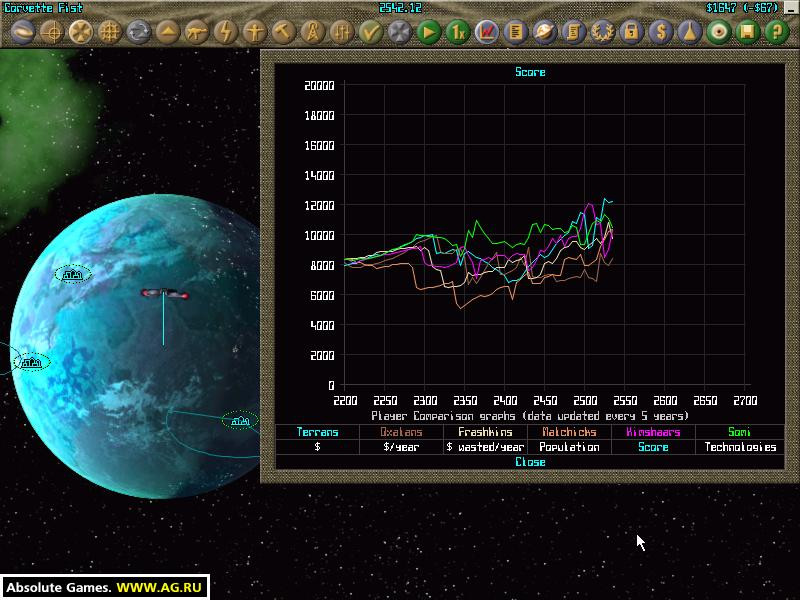The height and width of the screenshot is (600, 800).
Task: Select the red corvette ship over planet
Action: (x=164, y=293)
